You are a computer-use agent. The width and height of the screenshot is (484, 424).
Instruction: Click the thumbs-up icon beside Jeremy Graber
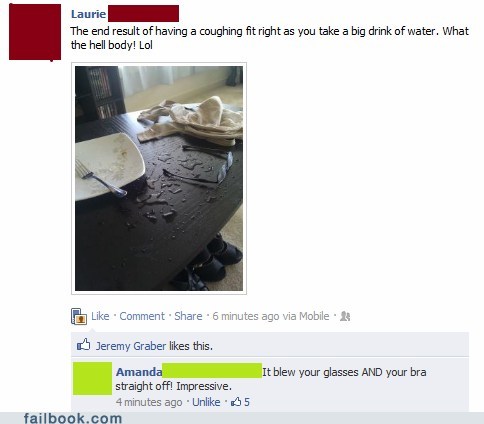tap(83, 345)
